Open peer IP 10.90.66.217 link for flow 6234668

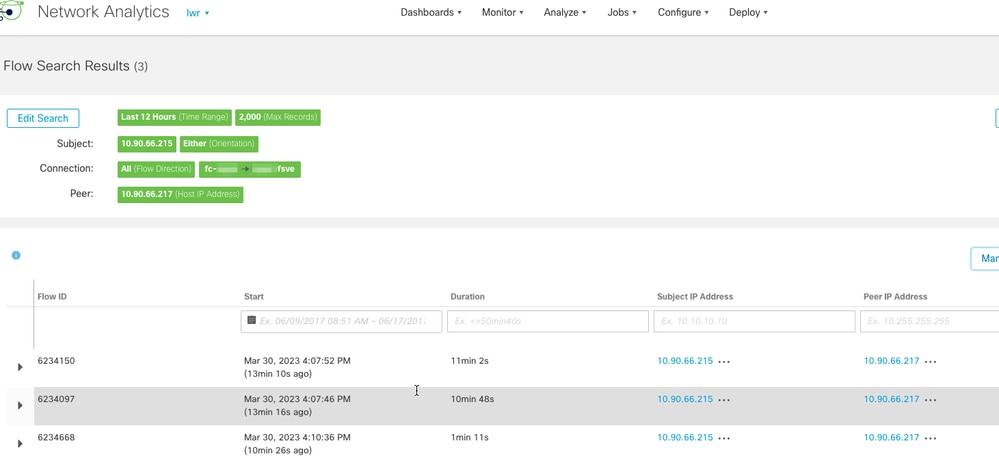click(x=891, y=438)
